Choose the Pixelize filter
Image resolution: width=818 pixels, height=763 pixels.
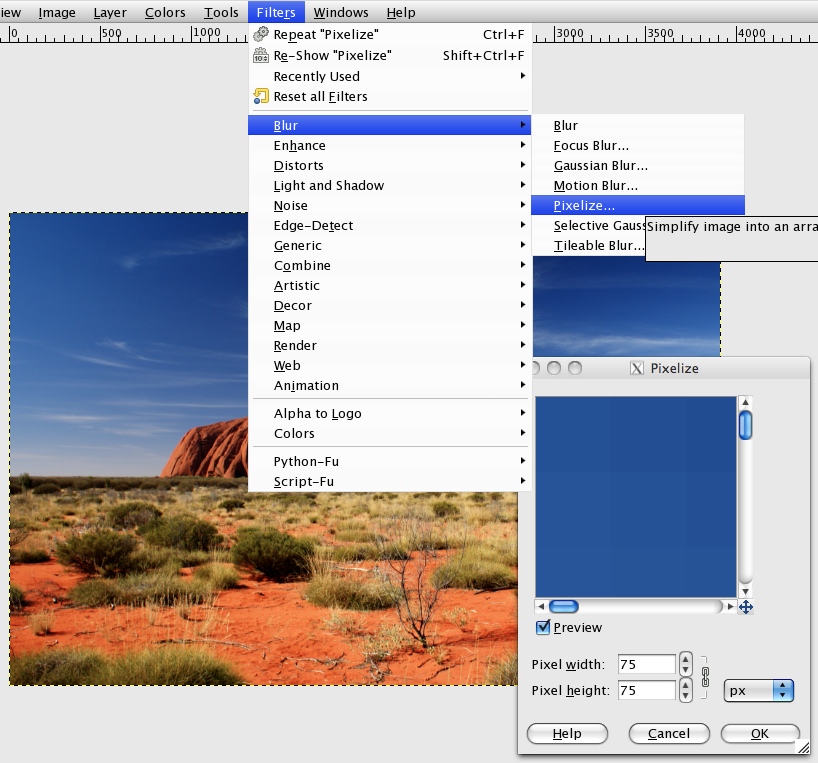[637, 205]
